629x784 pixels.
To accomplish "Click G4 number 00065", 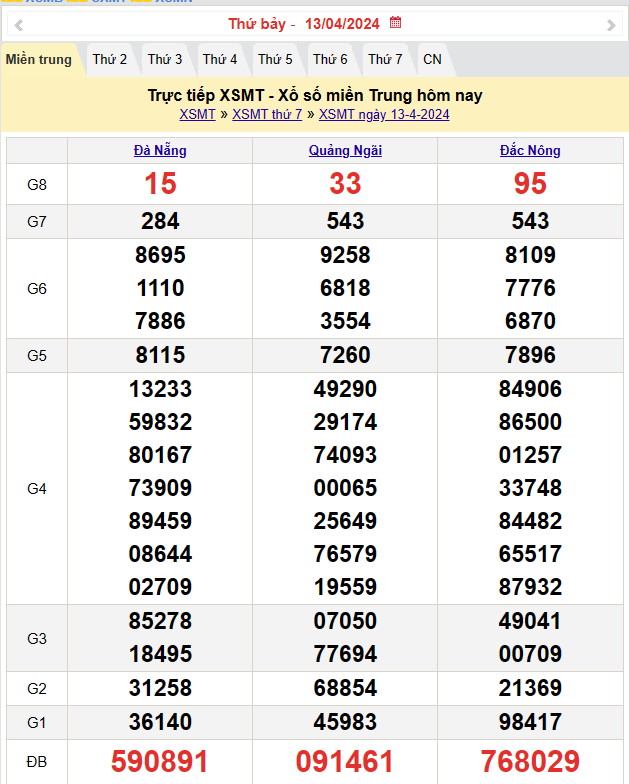I will tap(345, 488).
